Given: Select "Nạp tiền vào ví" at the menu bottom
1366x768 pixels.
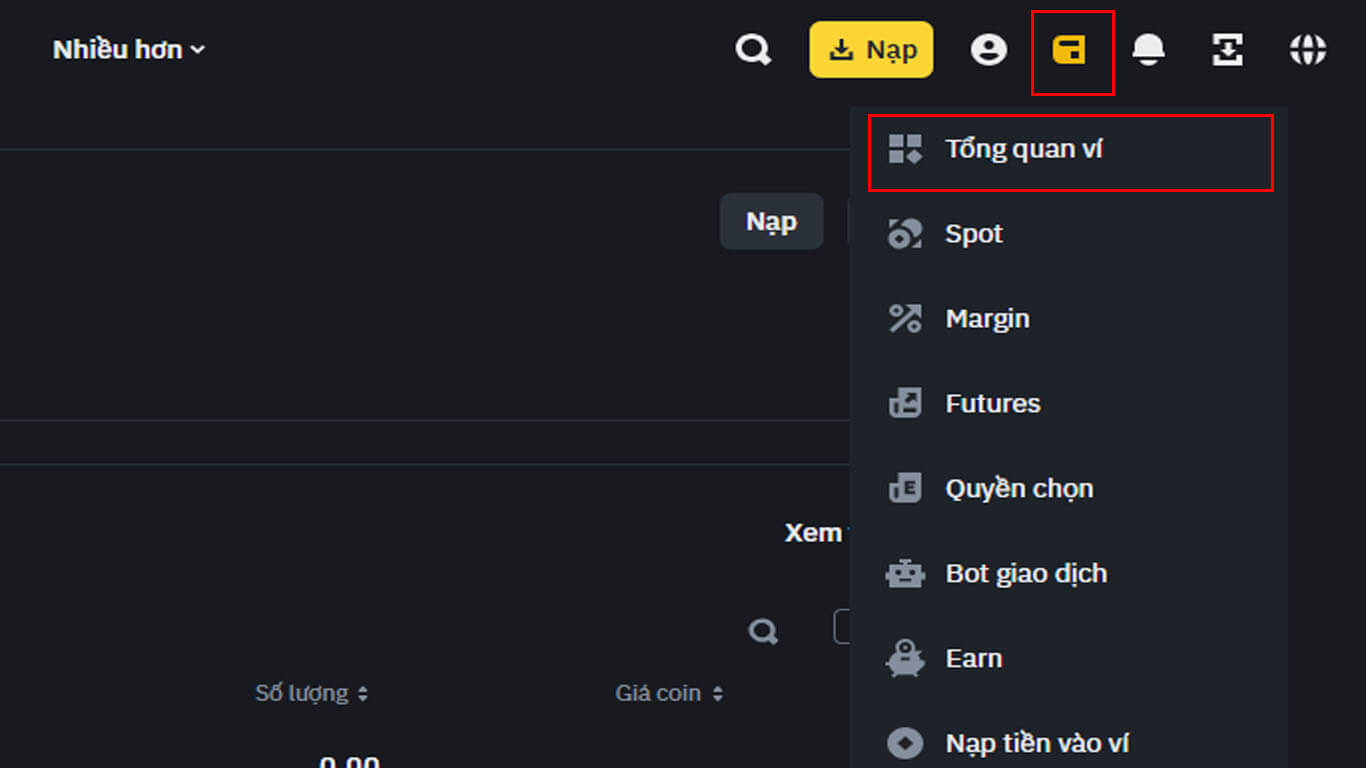Looking at the screenshot, I should point(1037,742).
